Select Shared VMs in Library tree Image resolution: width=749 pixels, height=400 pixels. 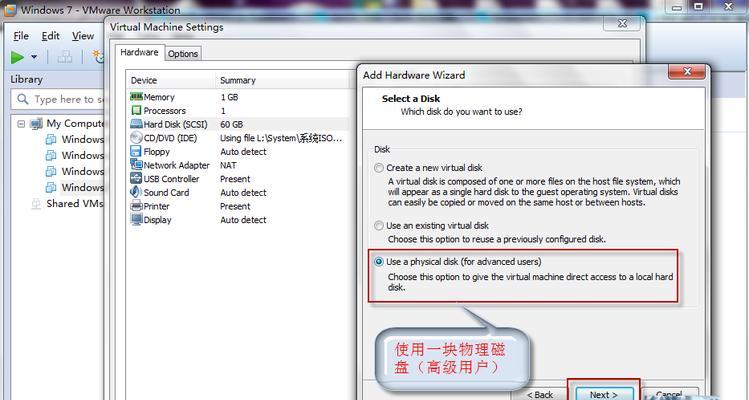(x=75, y=204)
